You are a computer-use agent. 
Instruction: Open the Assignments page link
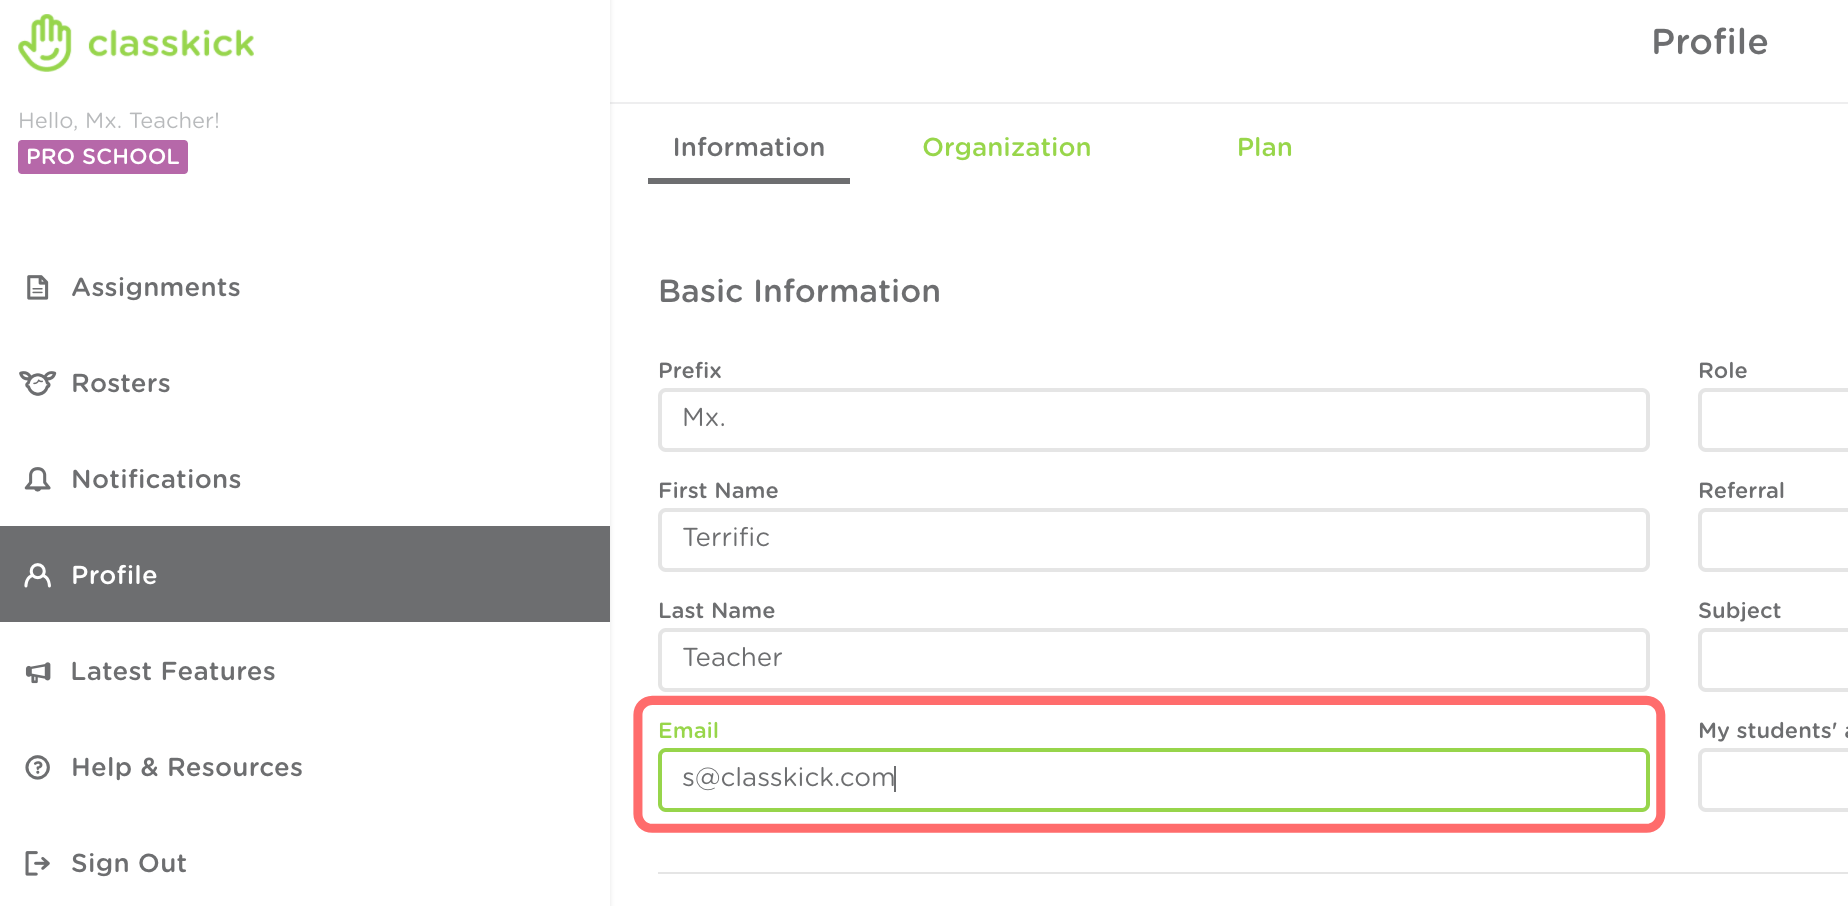click(x=156, y=288)
